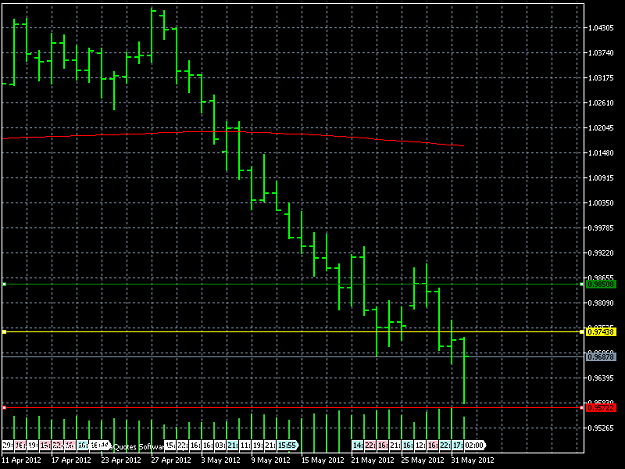Click the 1.01480 price scale value
Image resolution: width=625 pixels, height=469 pixels.
pos(601,153)
